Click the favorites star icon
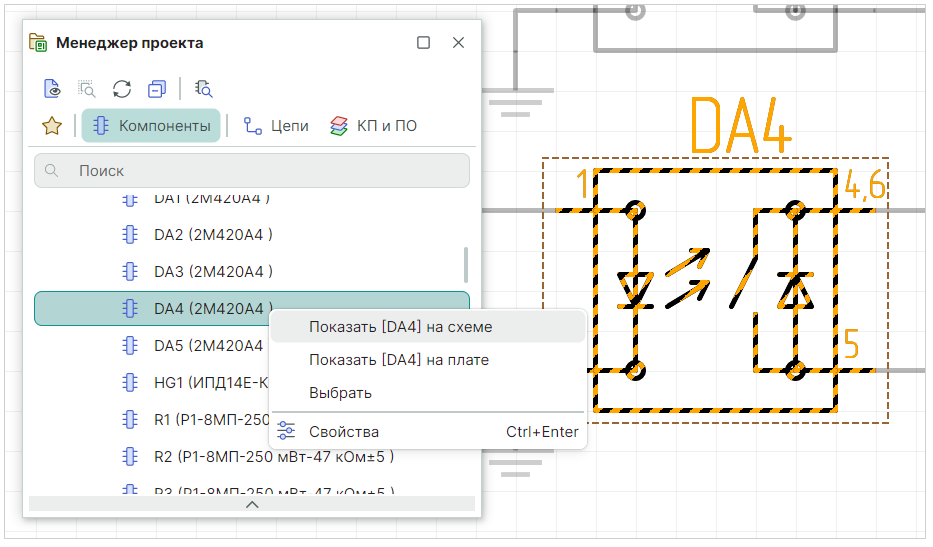Screen dimensions: 933x547 pos(52,126)
